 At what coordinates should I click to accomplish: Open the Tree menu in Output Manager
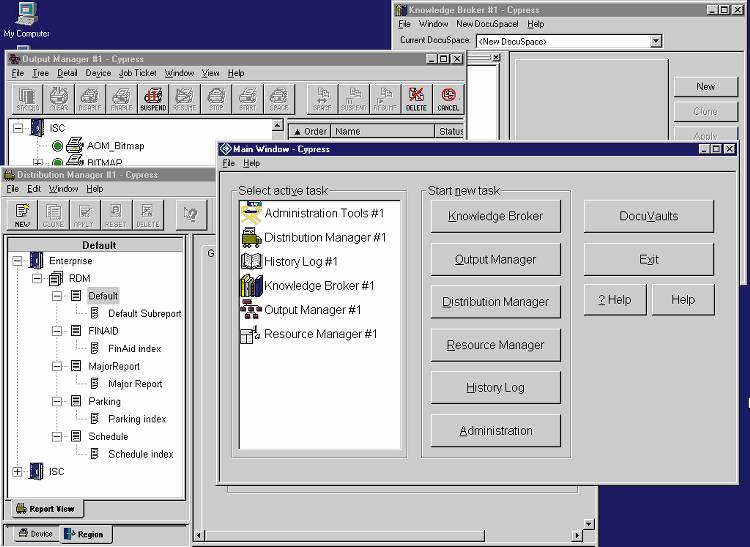tap(41, 73)
